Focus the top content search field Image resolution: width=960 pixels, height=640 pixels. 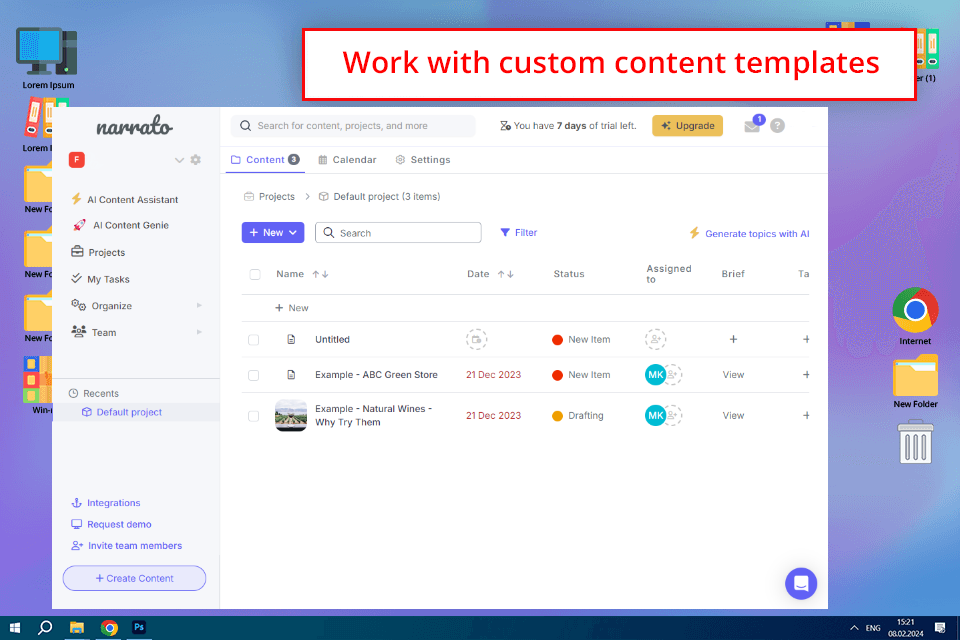pos(353,126)
